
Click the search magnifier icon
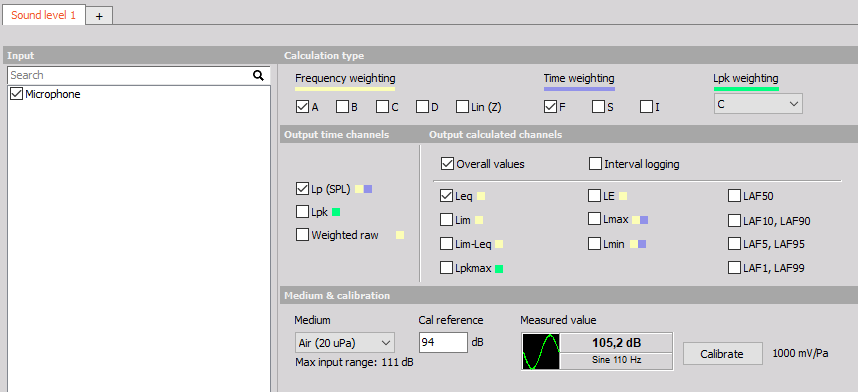pyautogui.click(x=258, y=76)
